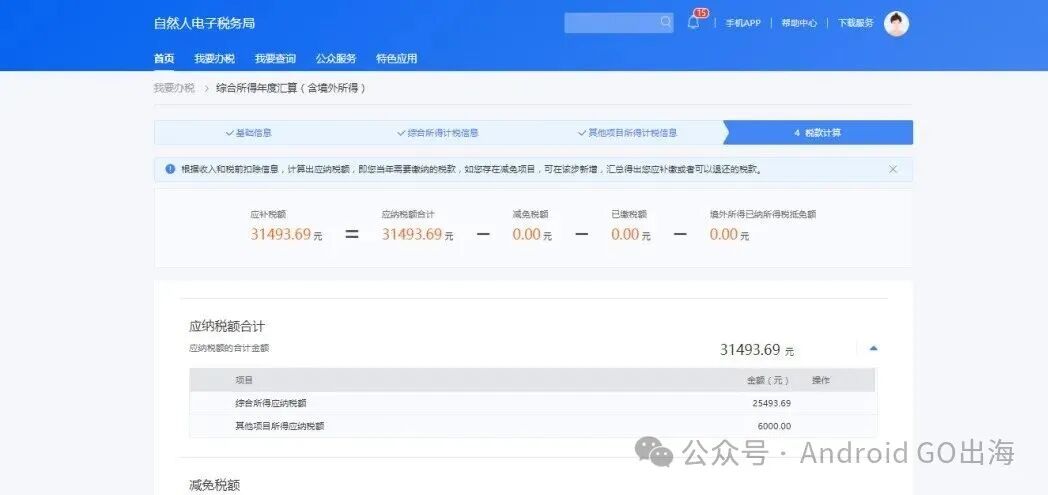Open the user avatar profile

896,23
